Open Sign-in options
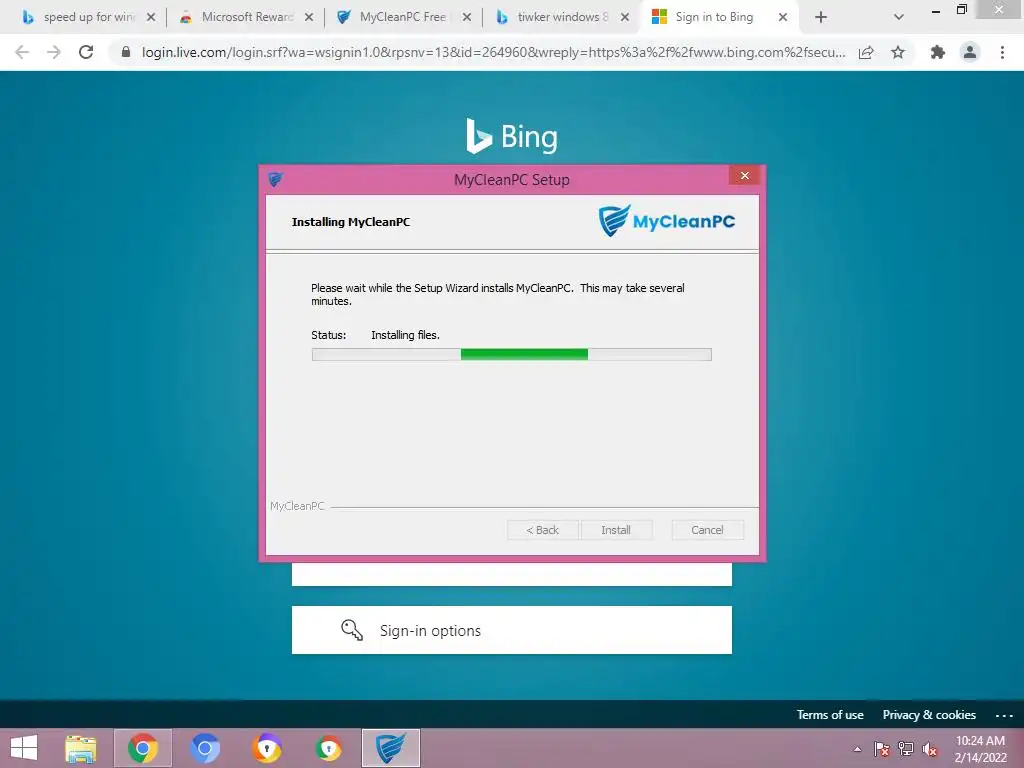 click(x=511, y=630)
